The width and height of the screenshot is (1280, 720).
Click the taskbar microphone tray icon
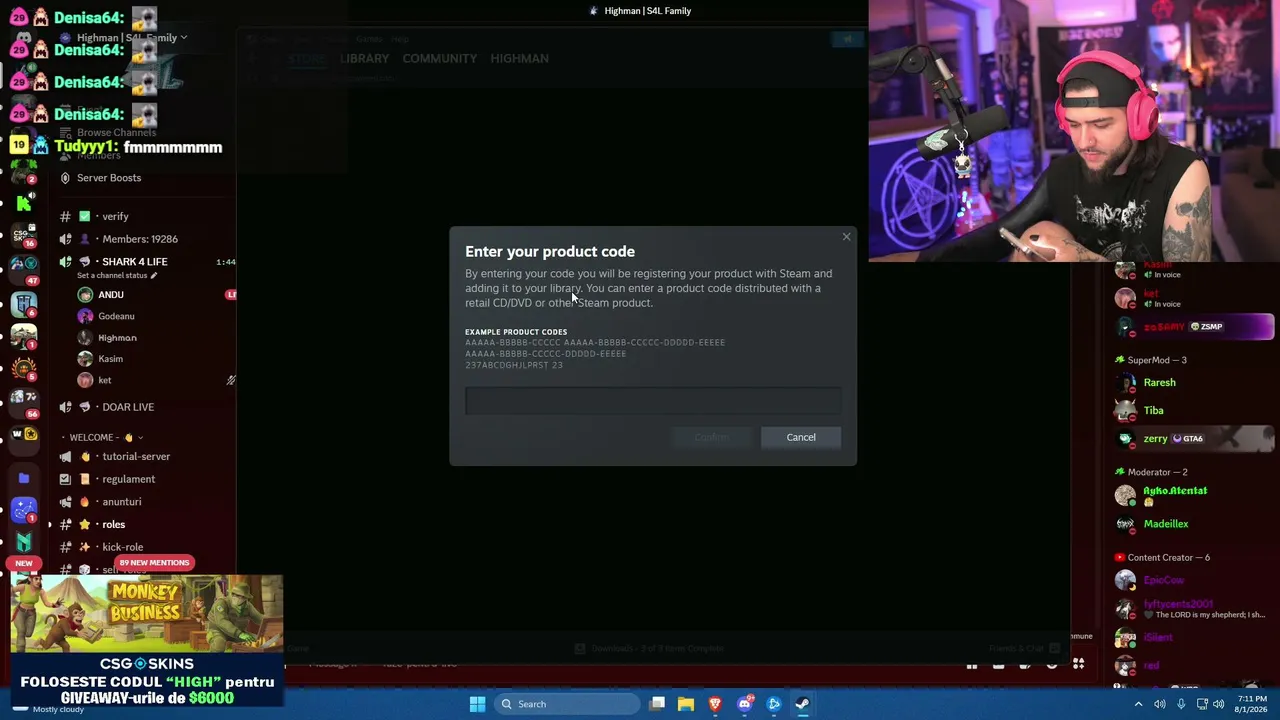click(x=1181, y=704)
